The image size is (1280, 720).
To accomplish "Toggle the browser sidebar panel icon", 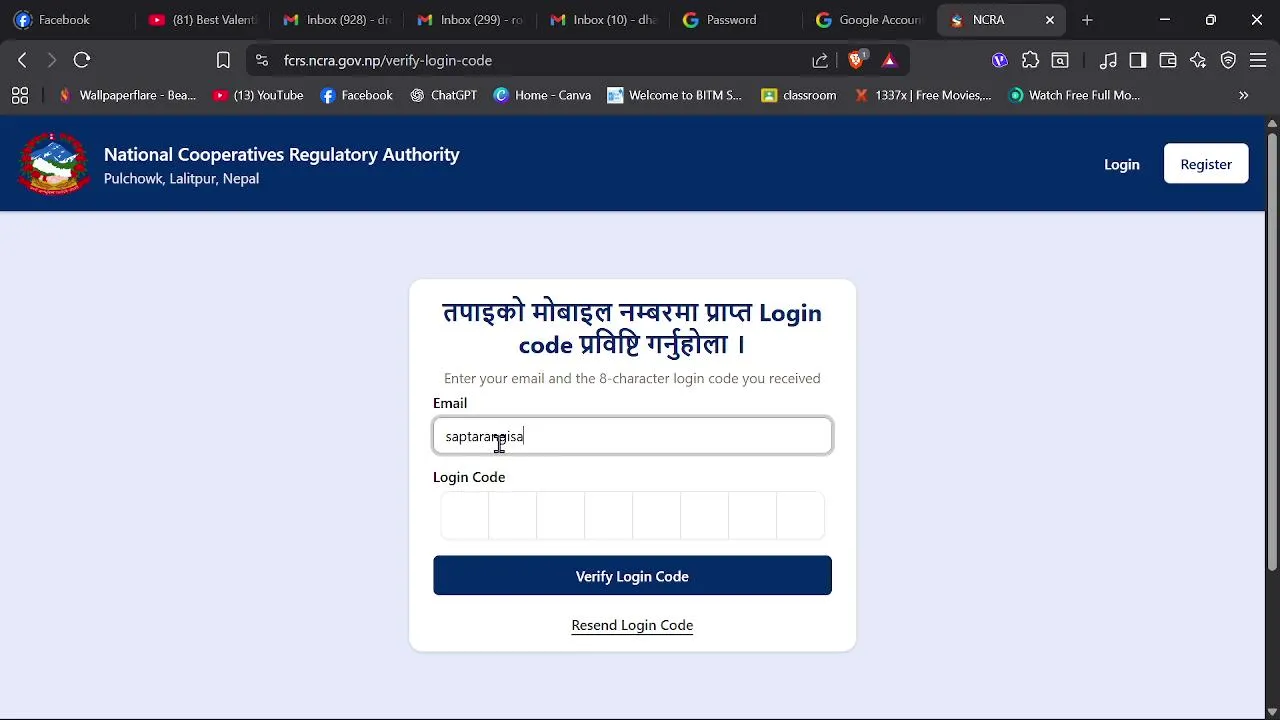I will pyautogui.click(x=1138, y=60).
